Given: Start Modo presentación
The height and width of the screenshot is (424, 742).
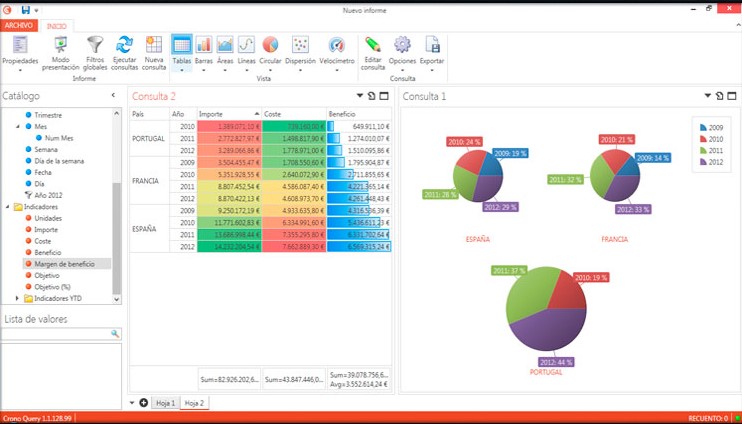Looking at the screenshot, I should click(x=60, y=53).
